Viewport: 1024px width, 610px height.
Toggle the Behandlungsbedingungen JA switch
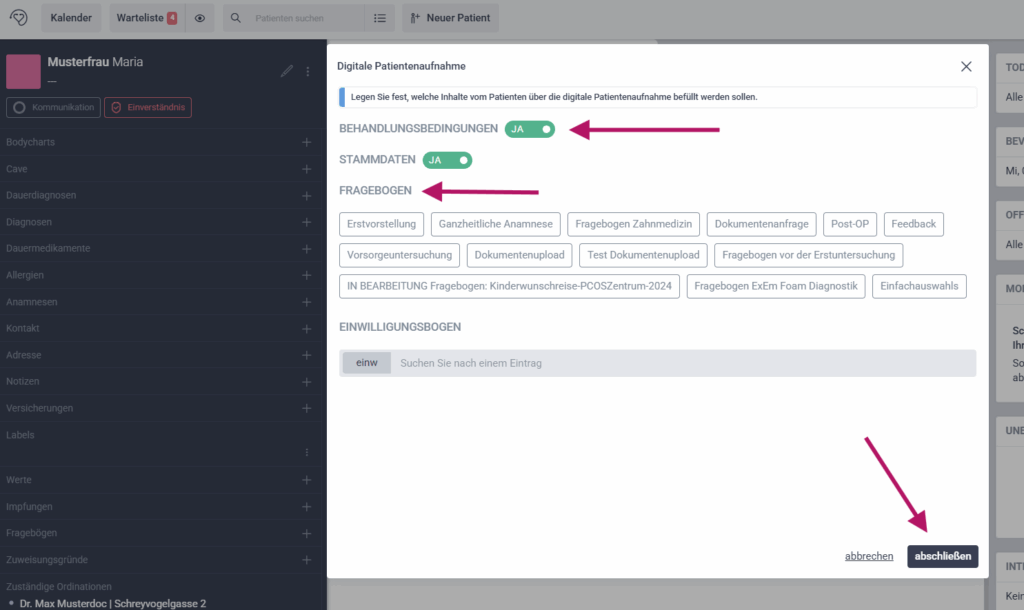coord(529,129)
